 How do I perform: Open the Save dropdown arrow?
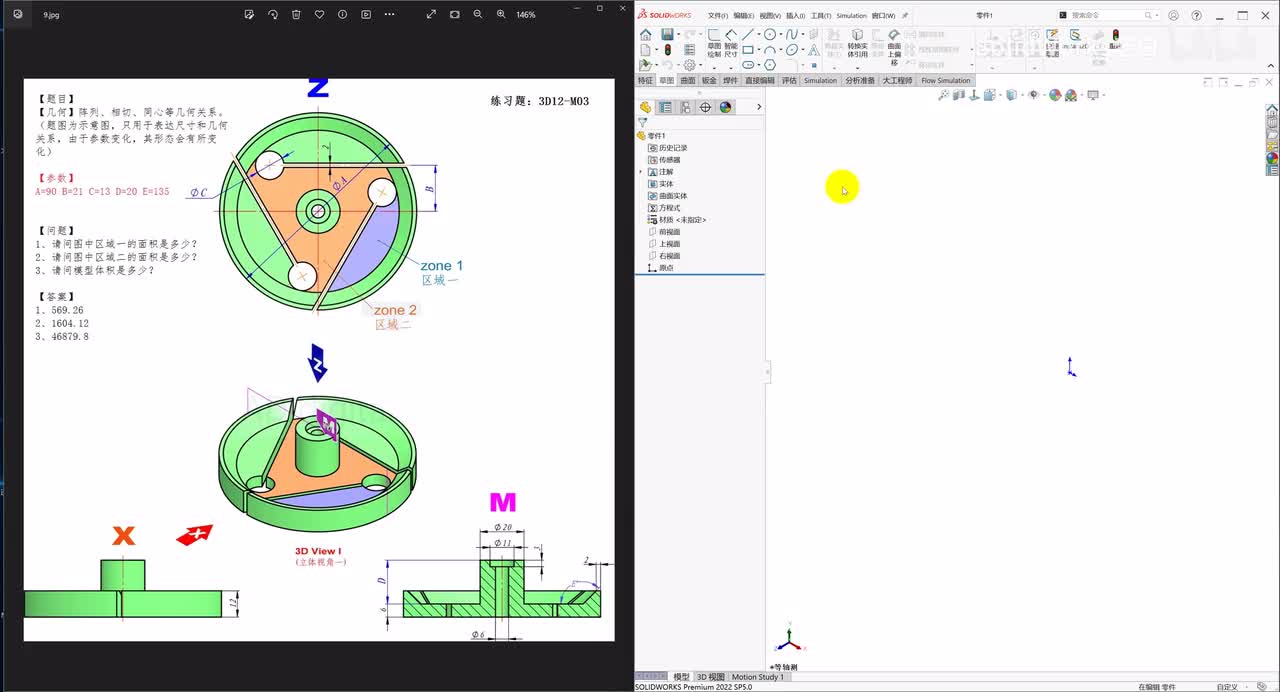(677, 35)
